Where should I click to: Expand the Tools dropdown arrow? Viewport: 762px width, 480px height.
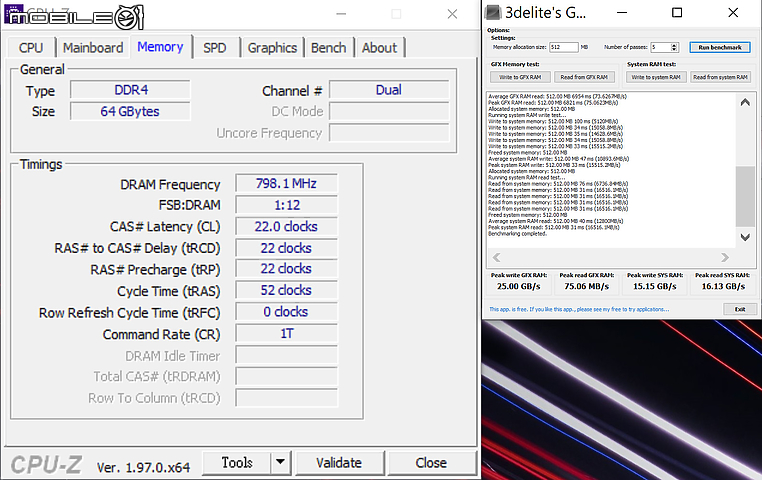280,463
